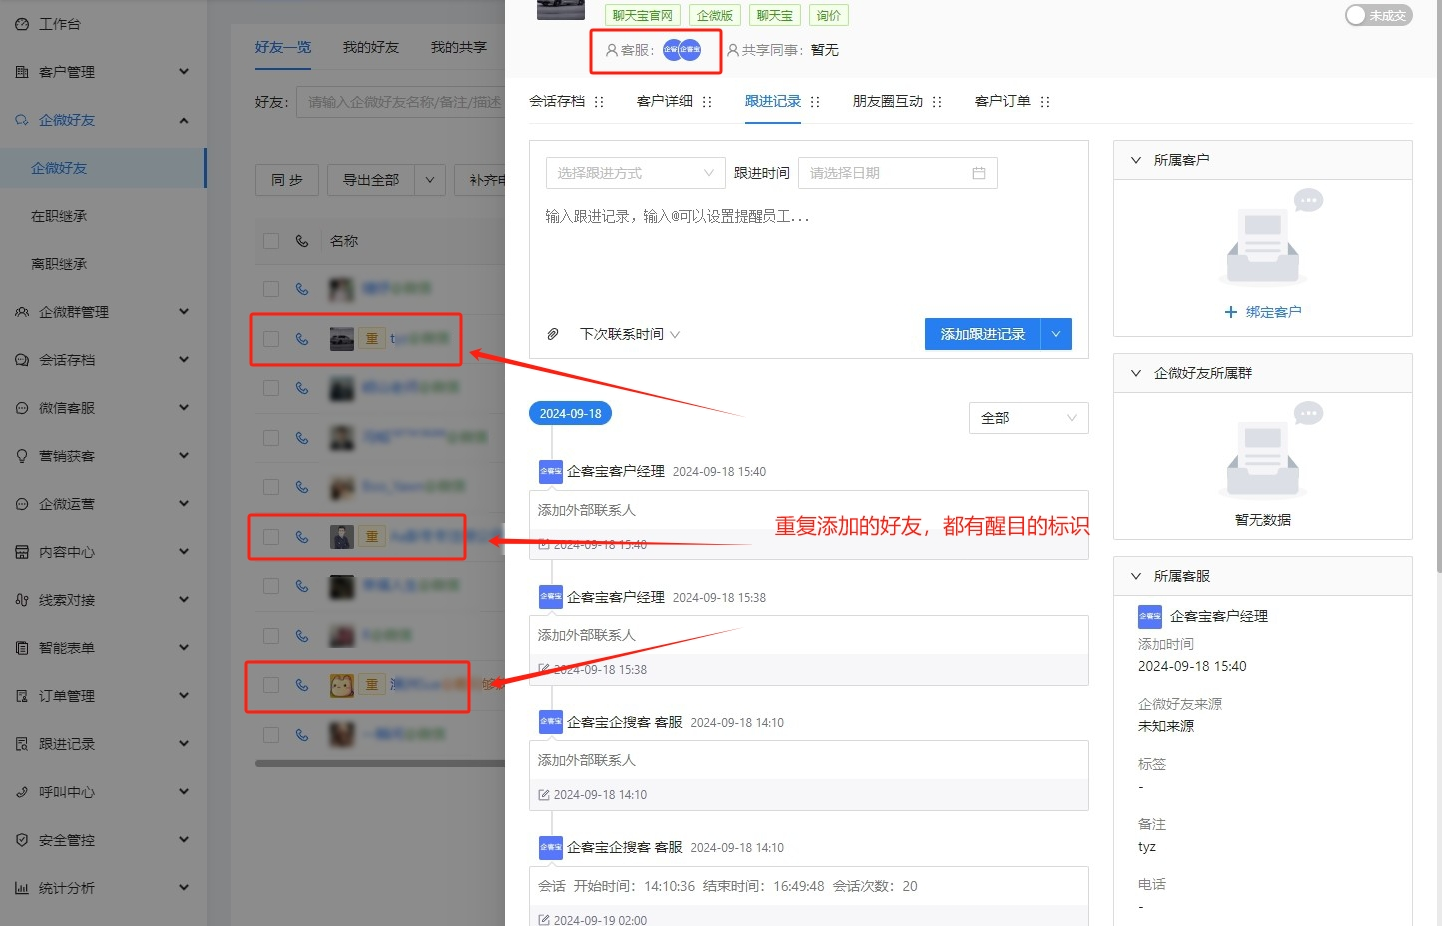This screenshot has height=926, width=1442.
Task: Click the 客服 avatar badges in header
Action: coord(682,50)
